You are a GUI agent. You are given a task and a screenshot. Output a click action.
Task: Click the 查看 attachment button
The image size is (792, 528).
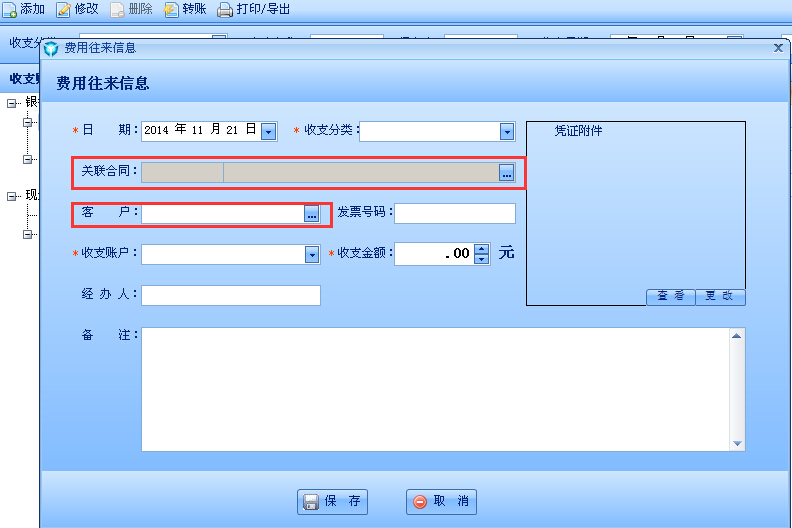coord(670,297)
